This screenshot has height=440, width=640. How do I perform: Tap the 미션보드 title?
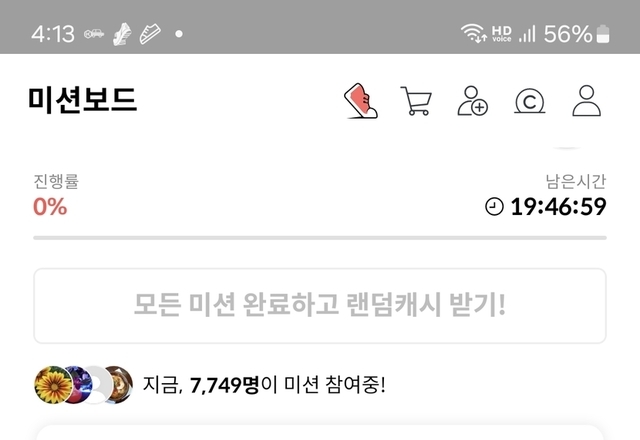(82, 100)
